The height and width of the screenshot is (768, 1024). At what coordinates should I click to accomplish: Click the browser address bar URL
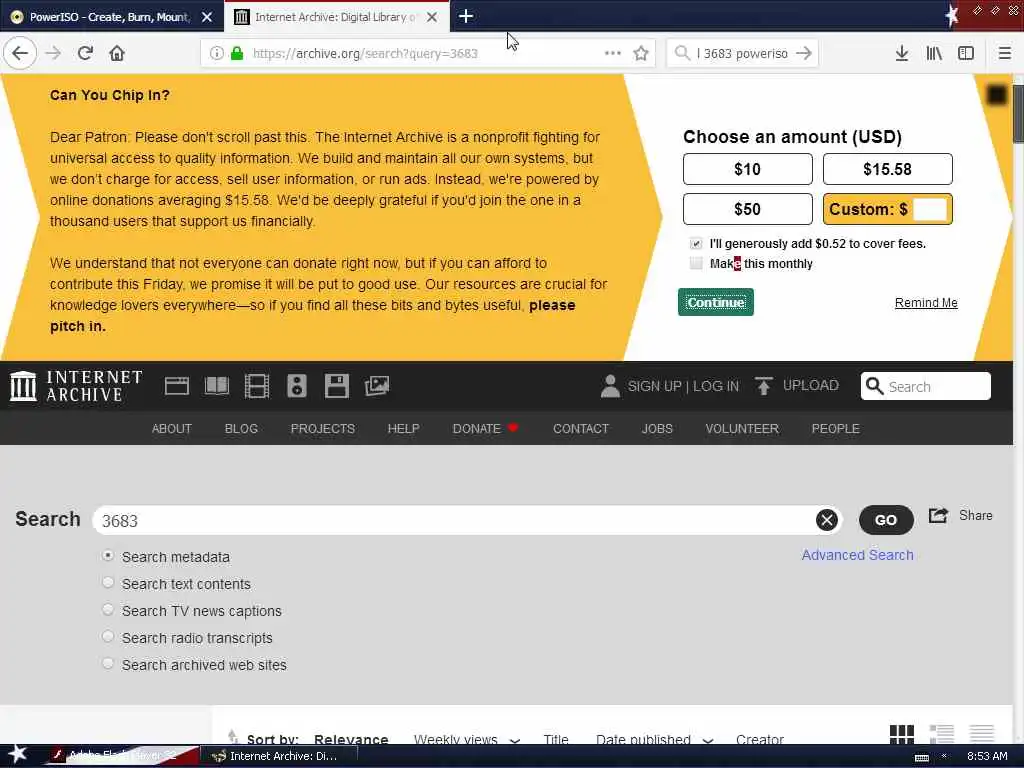point(365,54)
